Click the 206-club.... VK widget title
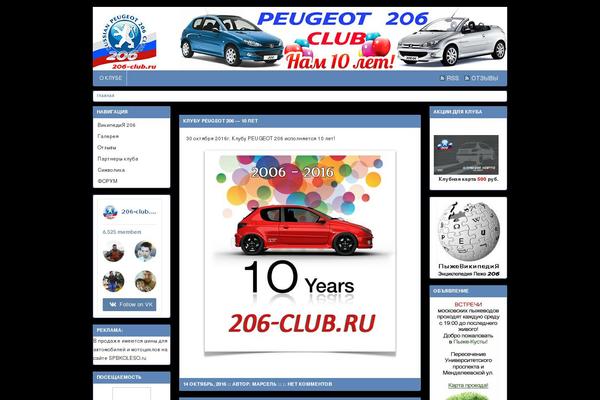The height and width of the screenshot is (400, 600). 139,212
